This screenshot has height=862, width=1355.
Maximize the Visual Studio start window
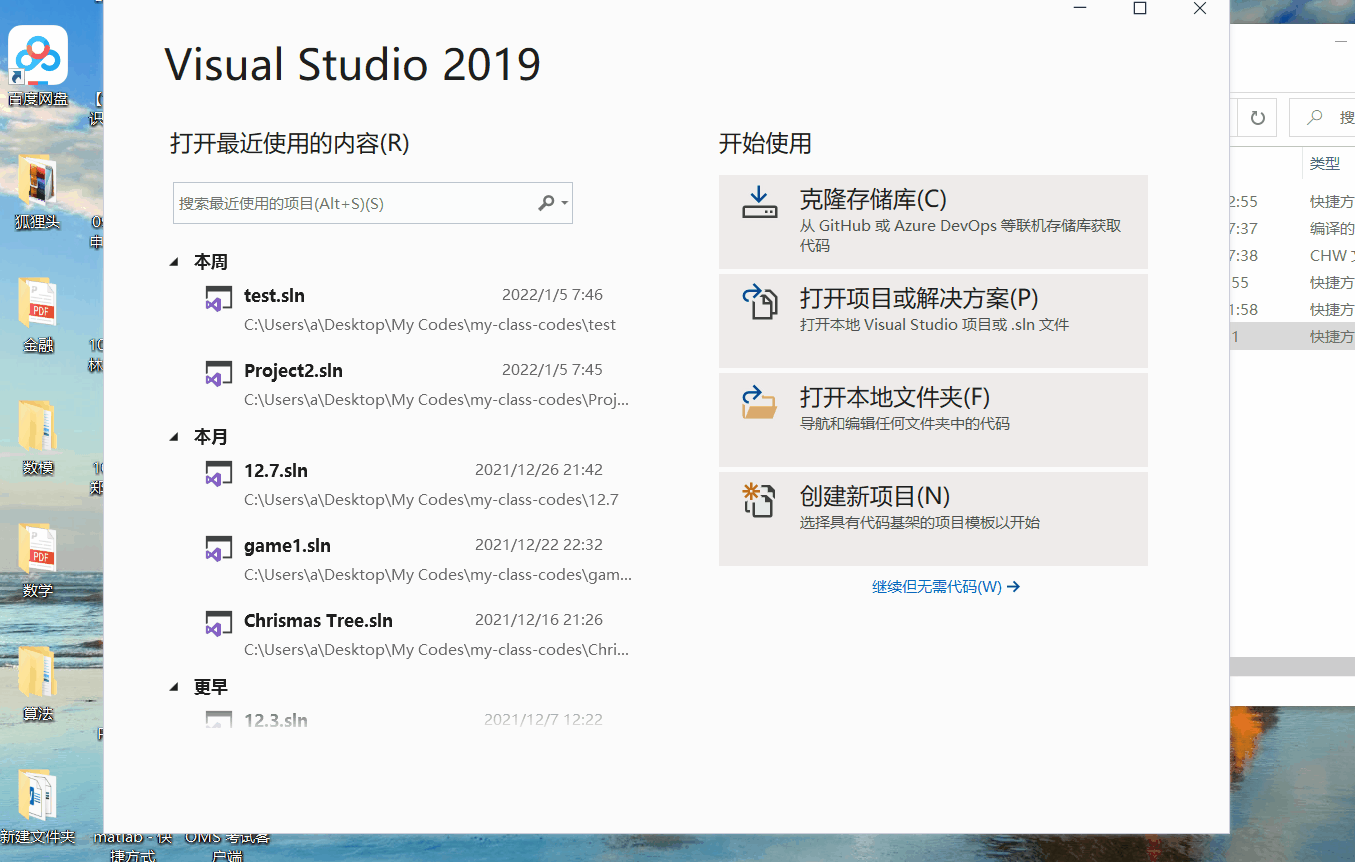tap(1139, 8)
